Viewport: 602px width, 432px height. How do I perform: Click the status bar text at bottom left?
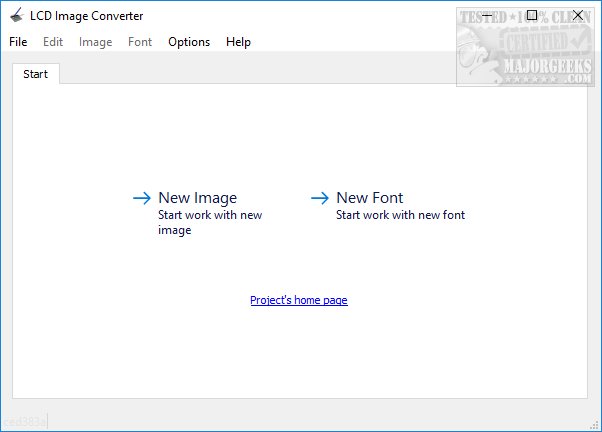24,422
